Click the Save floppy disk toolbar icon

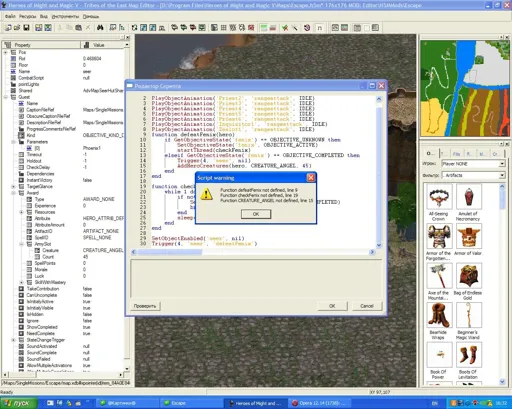(x=26, y=28)
